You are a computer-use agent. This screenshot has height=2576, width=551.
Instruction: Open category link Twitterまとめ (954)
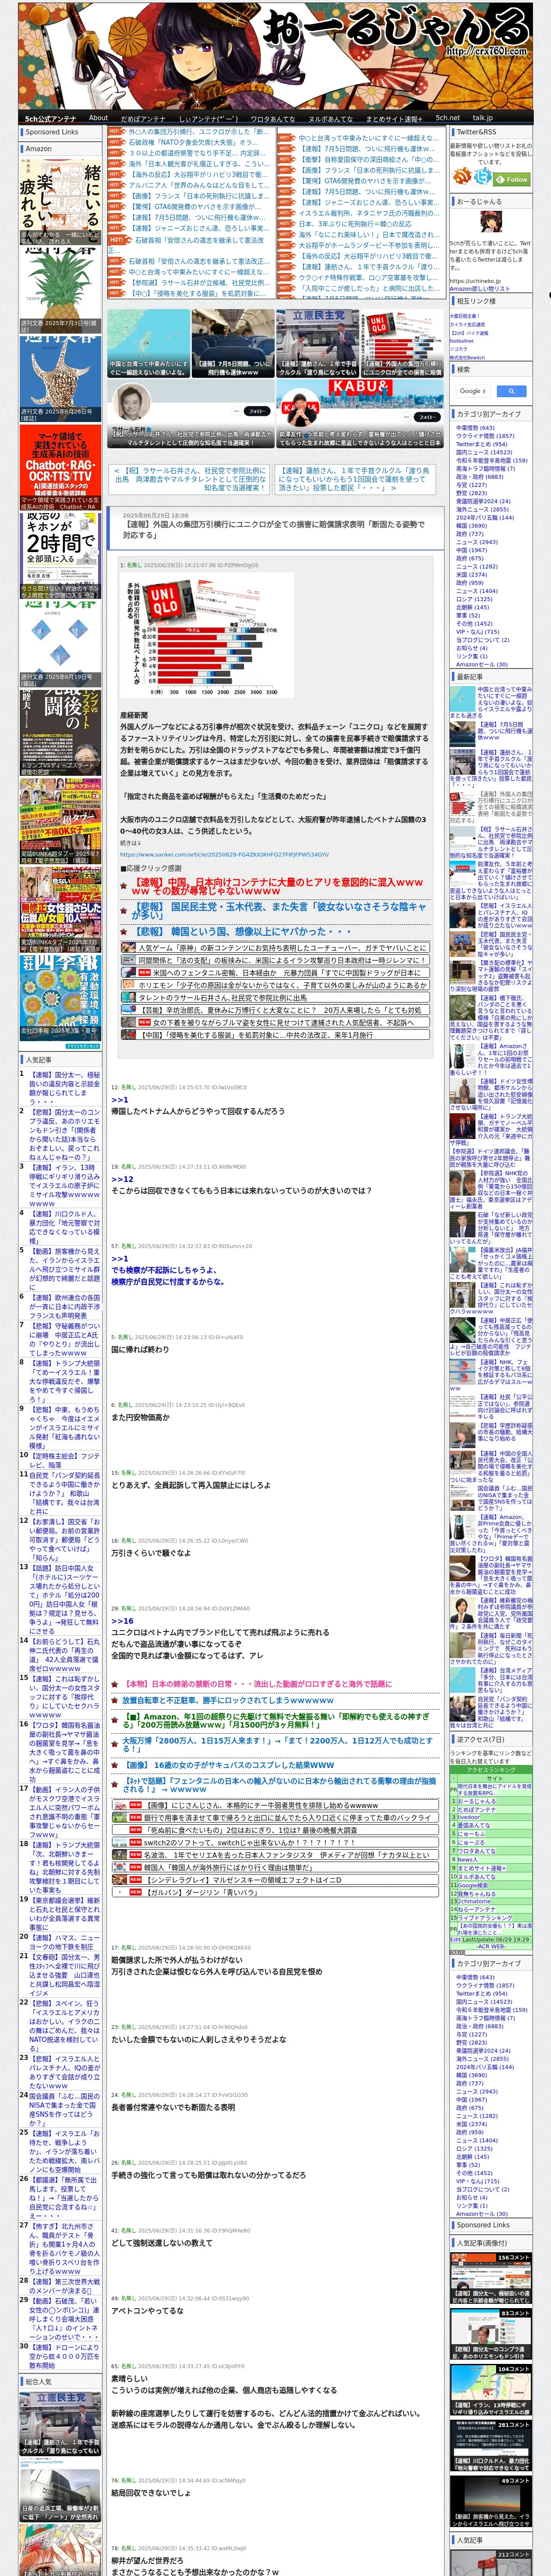(x=481, y=444)
